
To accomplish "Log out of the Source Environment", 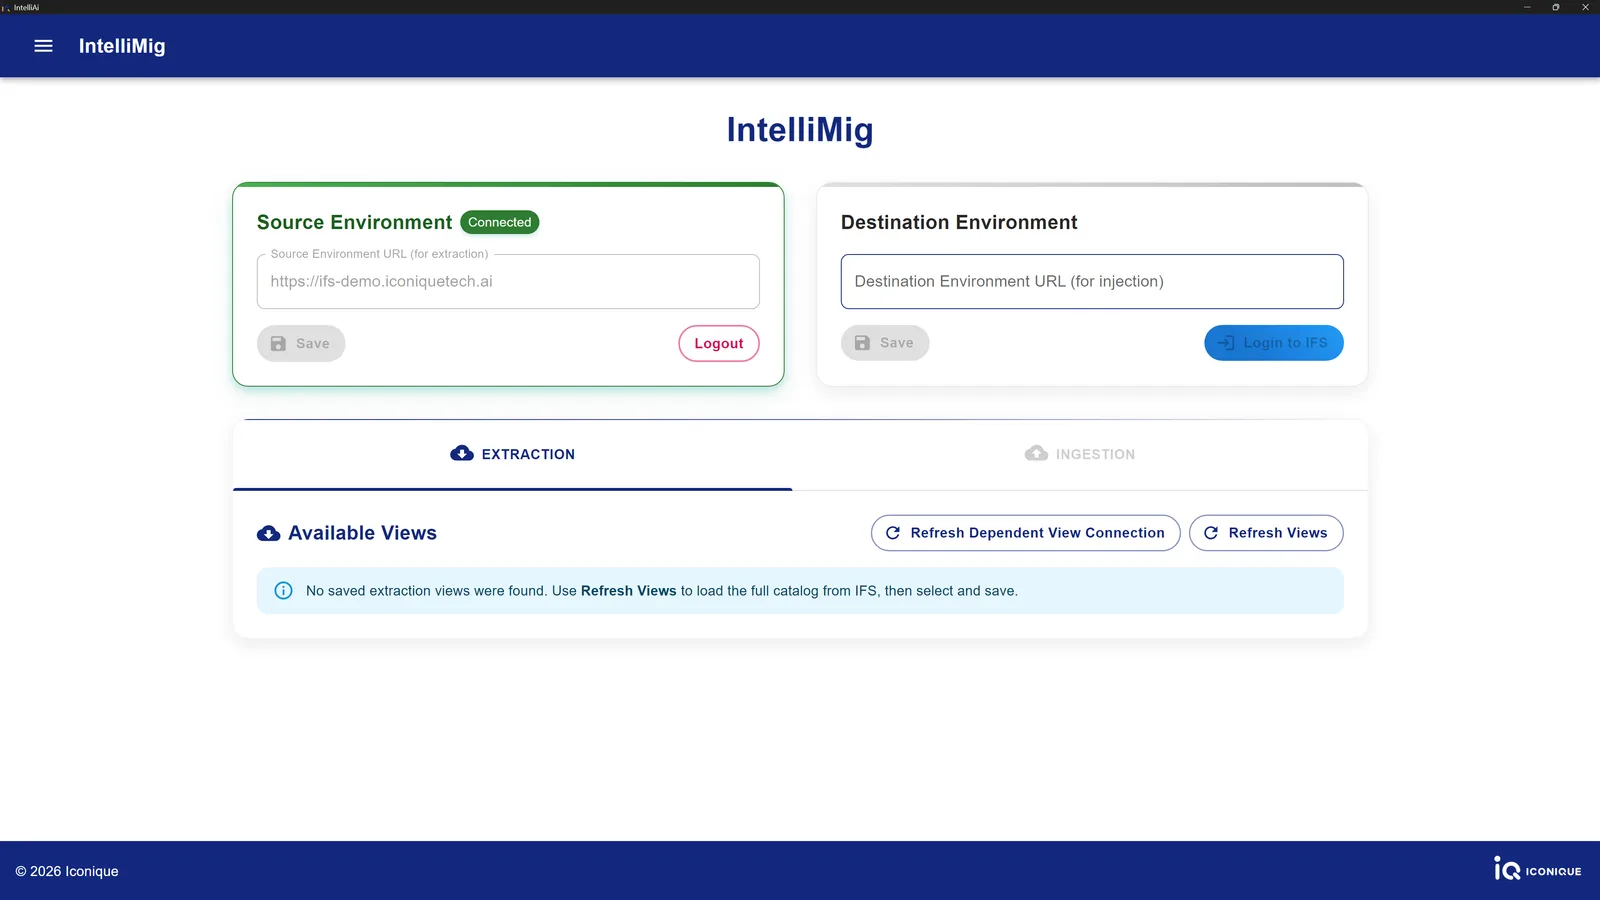I will (x=719, y=344).
